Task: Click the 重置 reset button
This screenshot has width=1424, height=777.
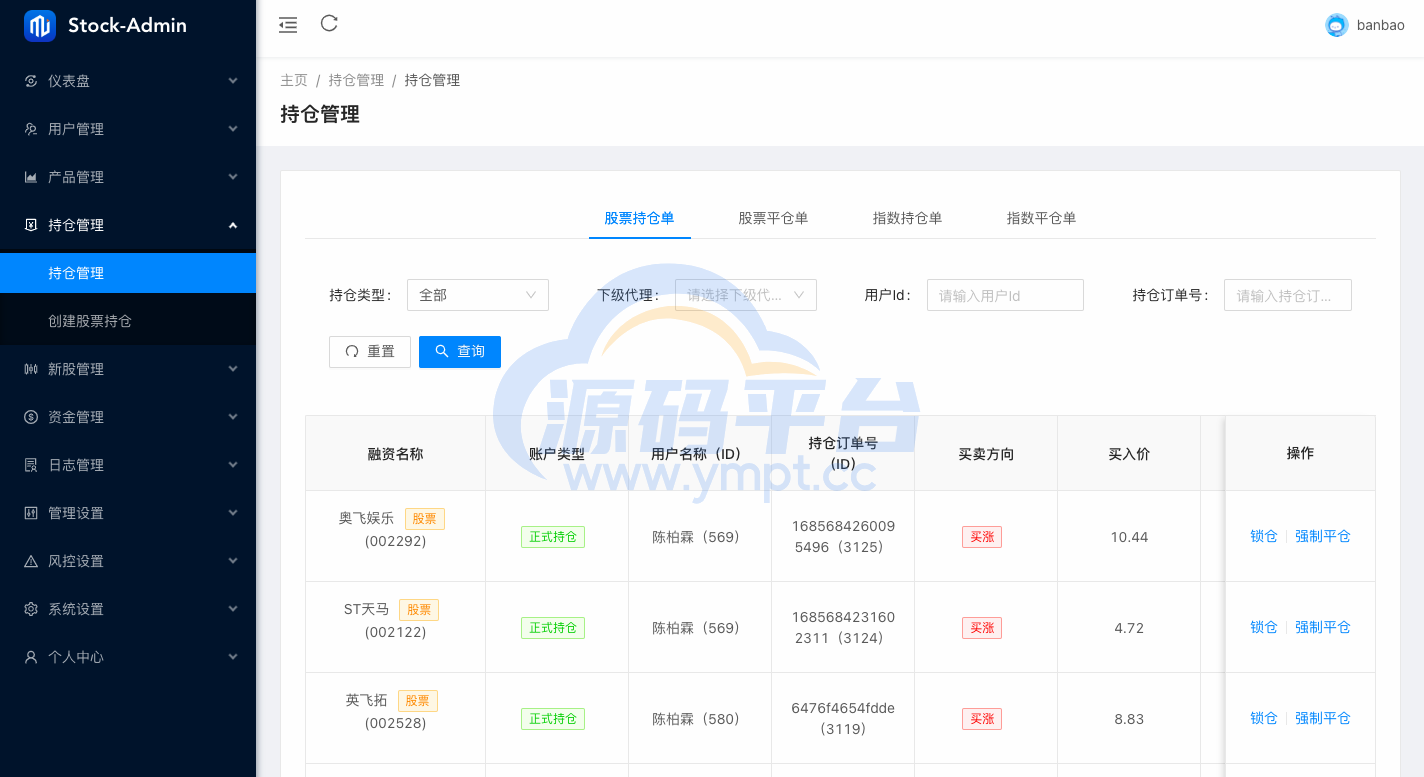Action: click(370, 352)
